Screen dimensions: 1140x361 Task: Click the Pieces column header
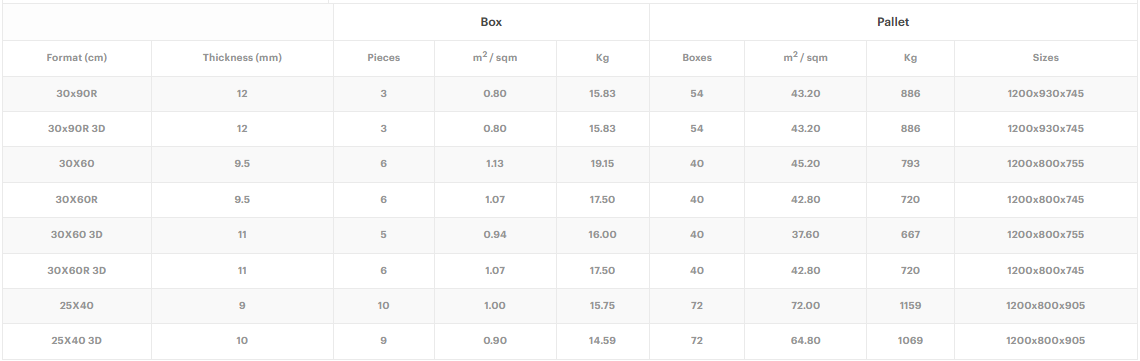tap(384, 57)
